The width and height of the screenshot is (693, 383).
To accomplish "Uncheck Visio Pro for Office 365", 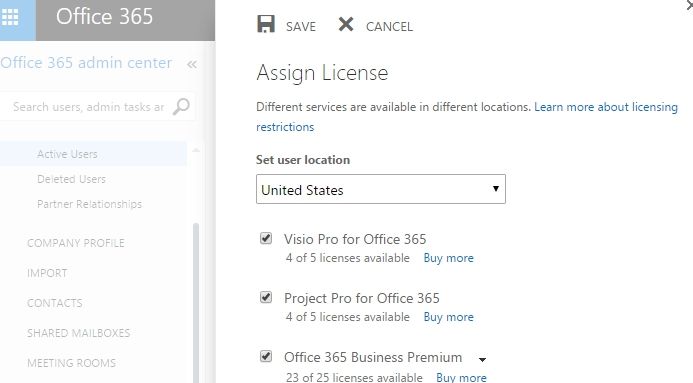I will [x=266, y=238].
